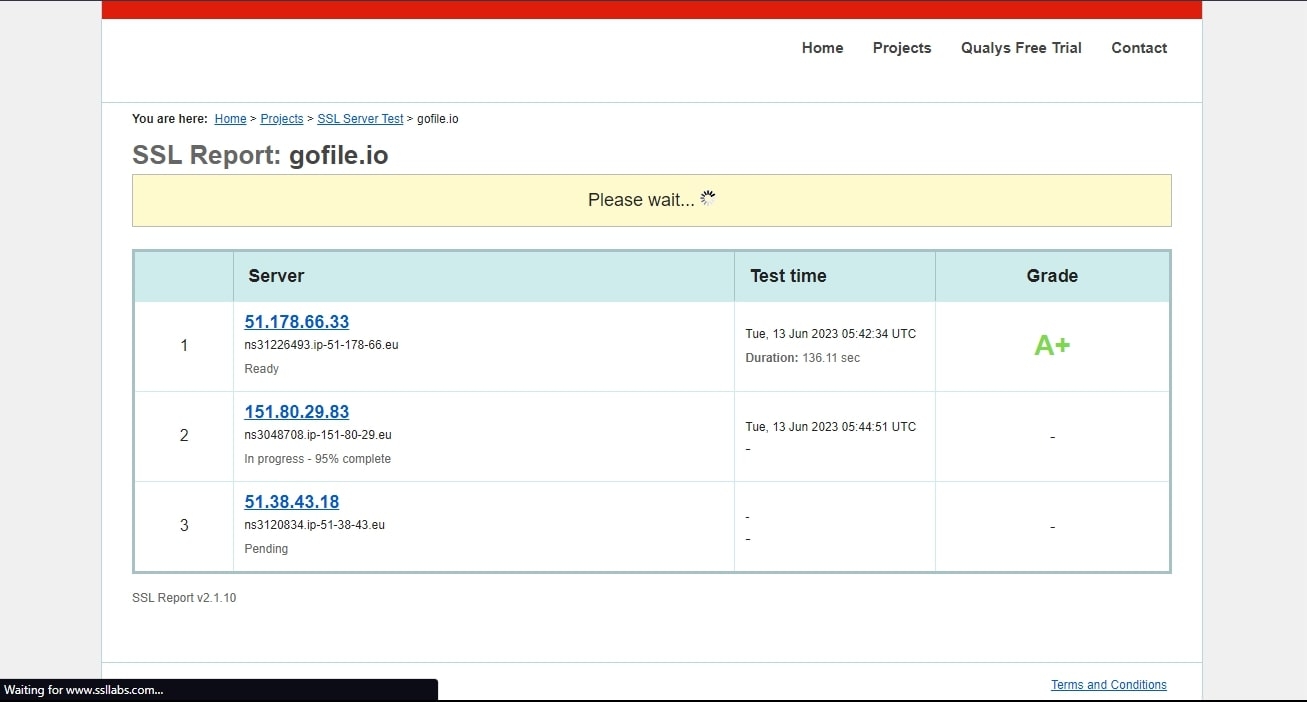Viewport: 1307px width, 702px height.
Task: Open Qualys Free Trial menu item
Action: [1021, 48]
